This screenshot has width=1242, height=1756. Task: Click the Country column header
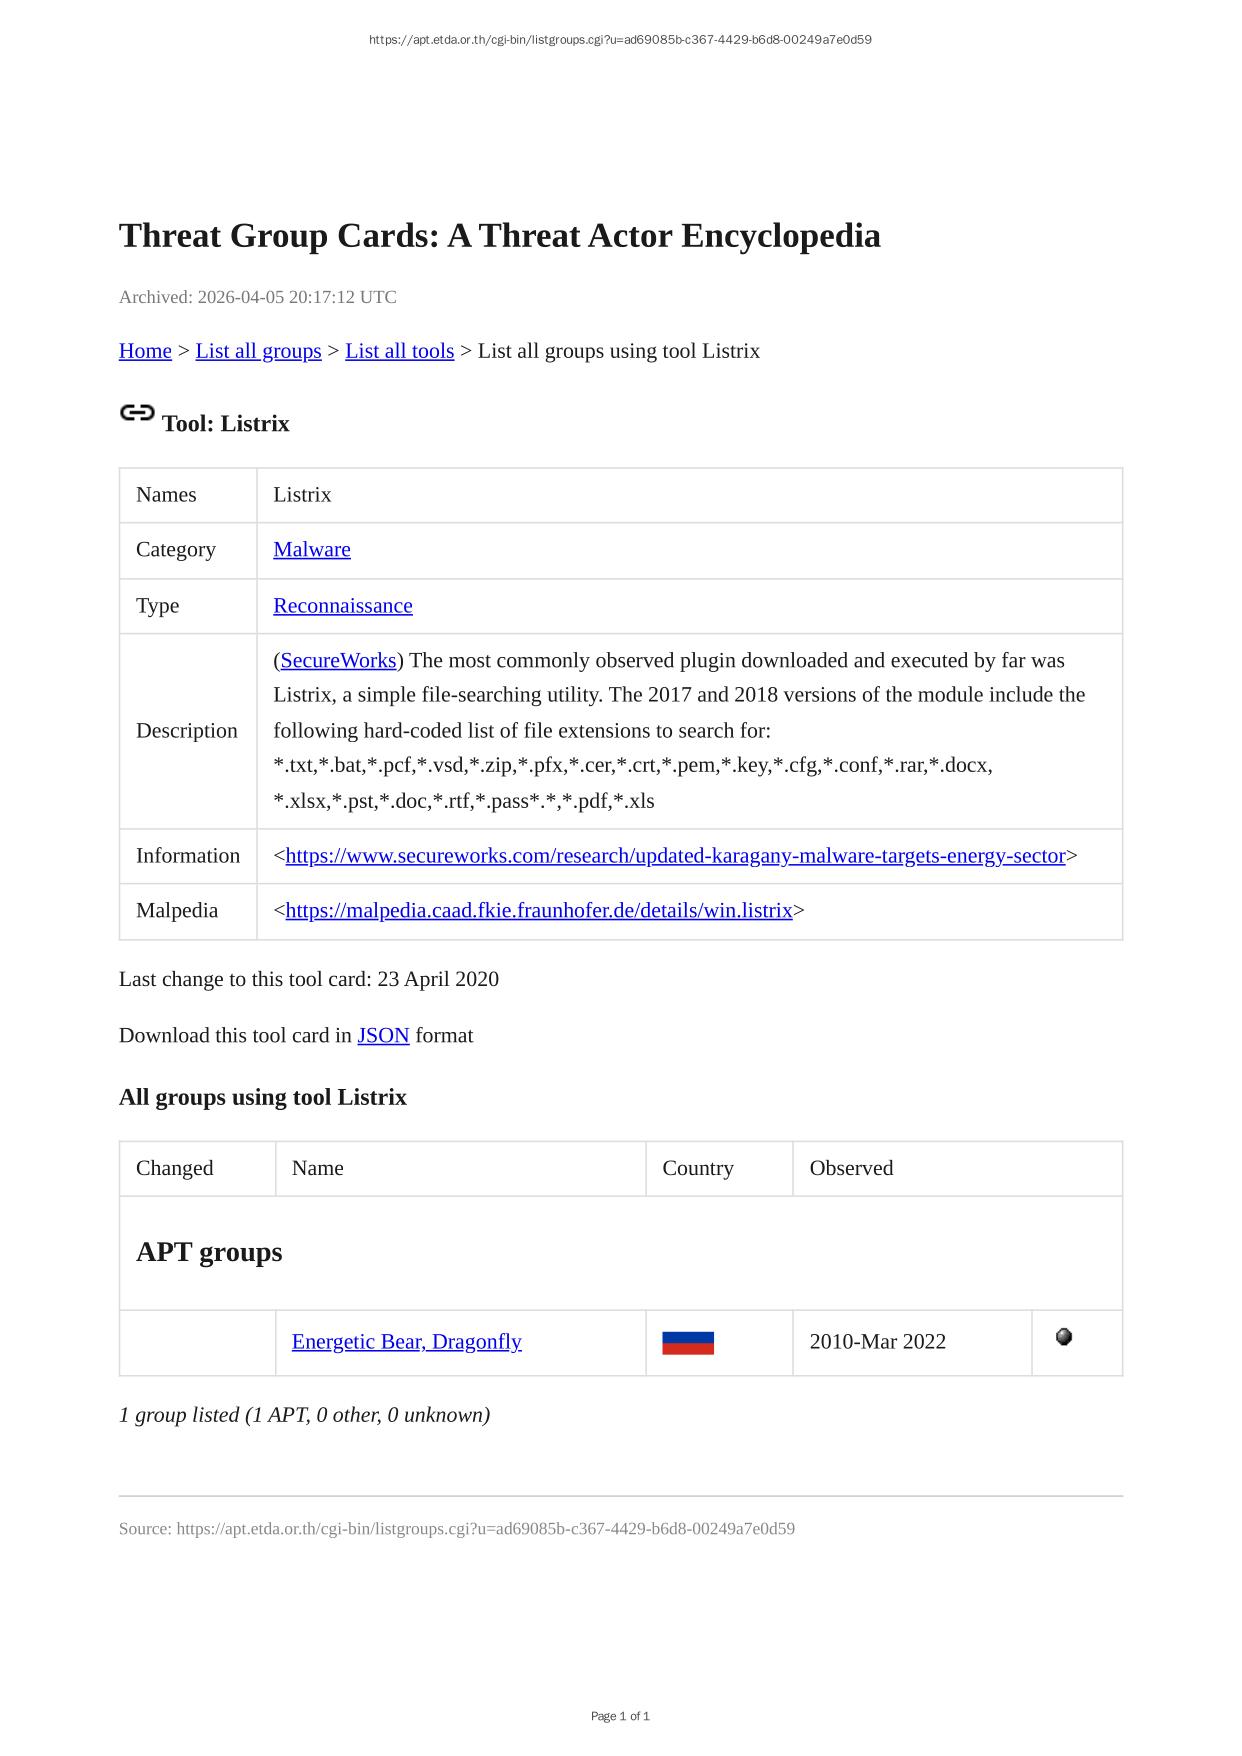698,1168
